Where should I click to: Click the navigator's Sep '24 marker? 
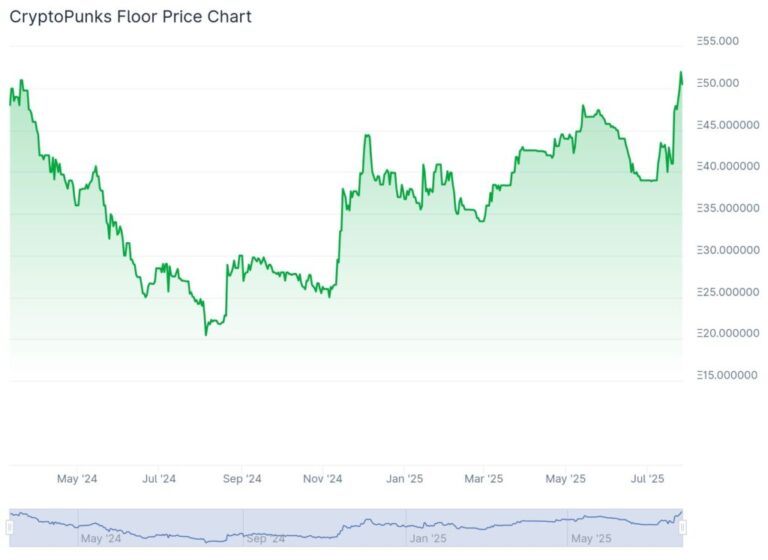point(265,538)
